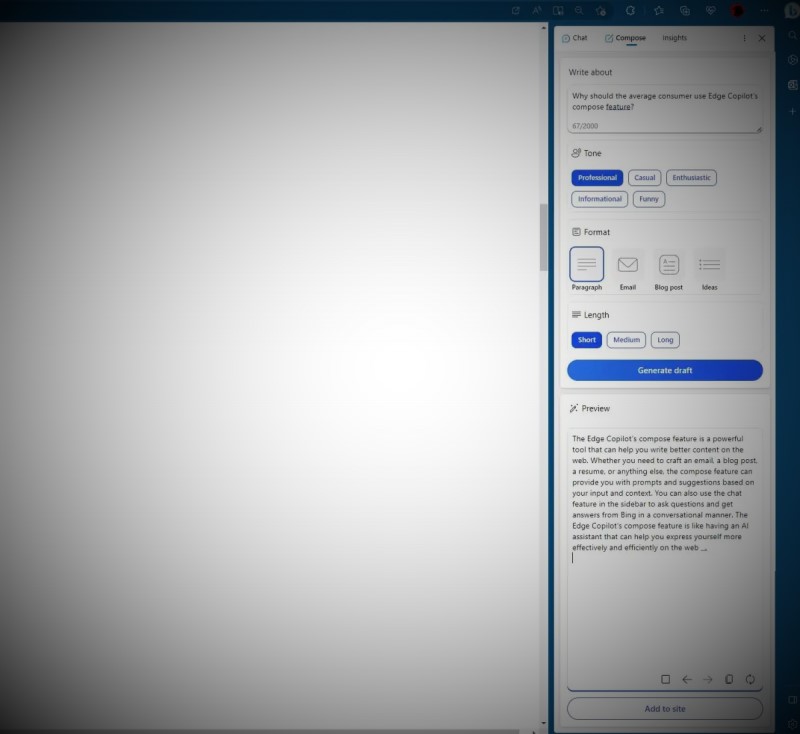The height and width of the screenshot is (734, 800).
Task: Open the browser Settings and more ellipsis
Action: [764, 11]
